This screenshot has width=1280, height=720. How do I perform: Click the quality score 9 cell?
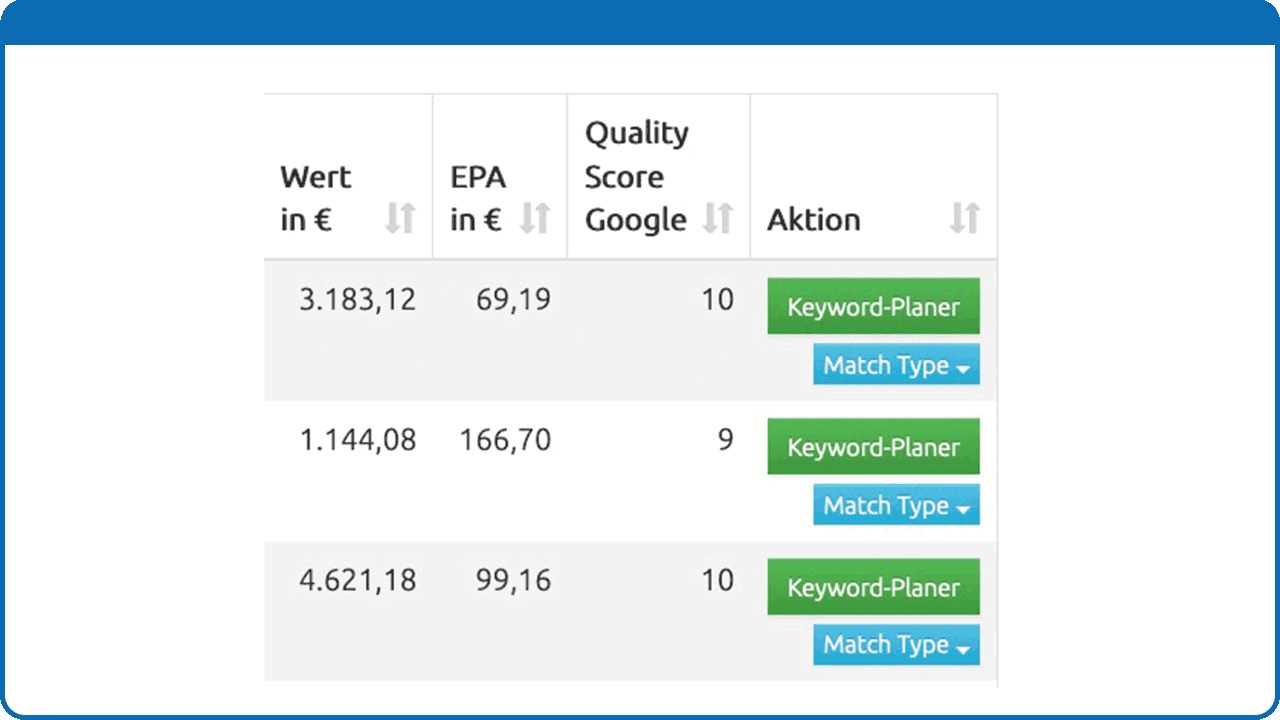click(725, 440)
